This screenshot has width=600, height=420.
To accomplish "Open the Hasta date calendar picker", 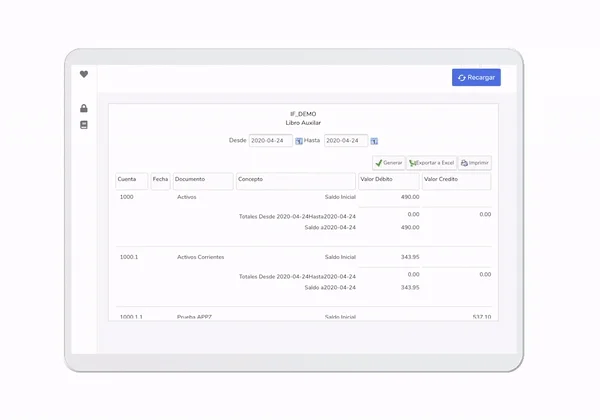I will tap(374, 141).
